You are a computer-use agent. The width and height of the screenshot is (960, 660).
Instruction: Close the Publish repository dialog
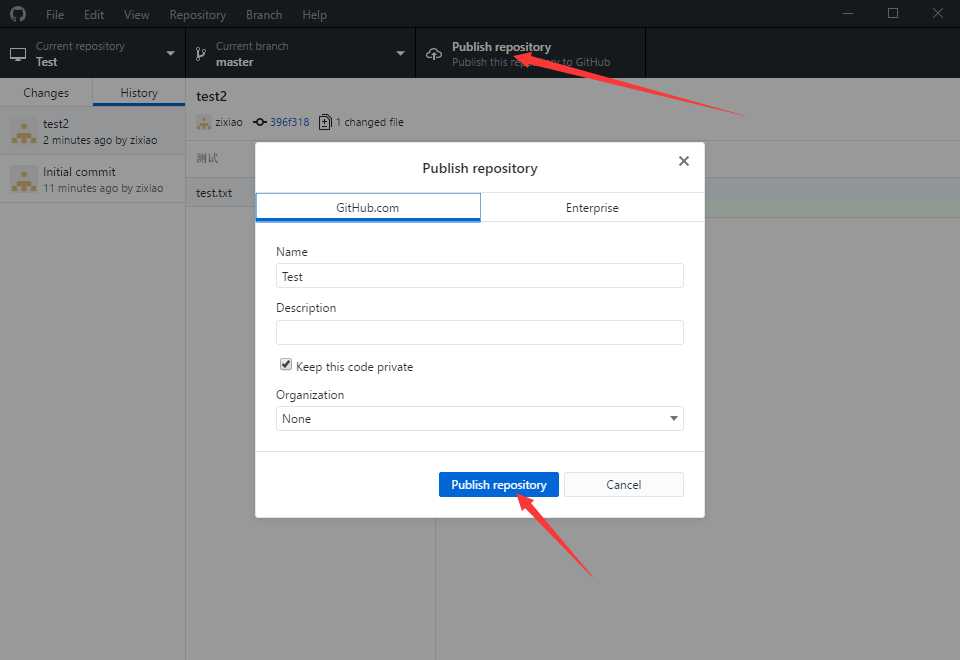pos(684,161)
